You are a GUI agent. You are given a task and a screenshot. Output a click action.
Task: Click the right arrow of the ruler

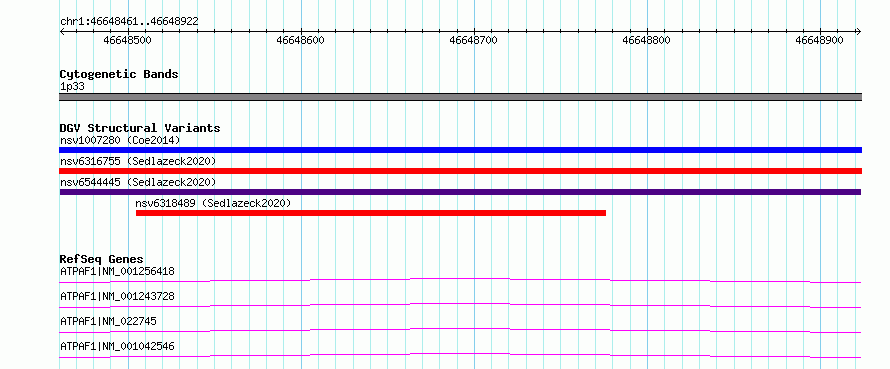point(858,31)
